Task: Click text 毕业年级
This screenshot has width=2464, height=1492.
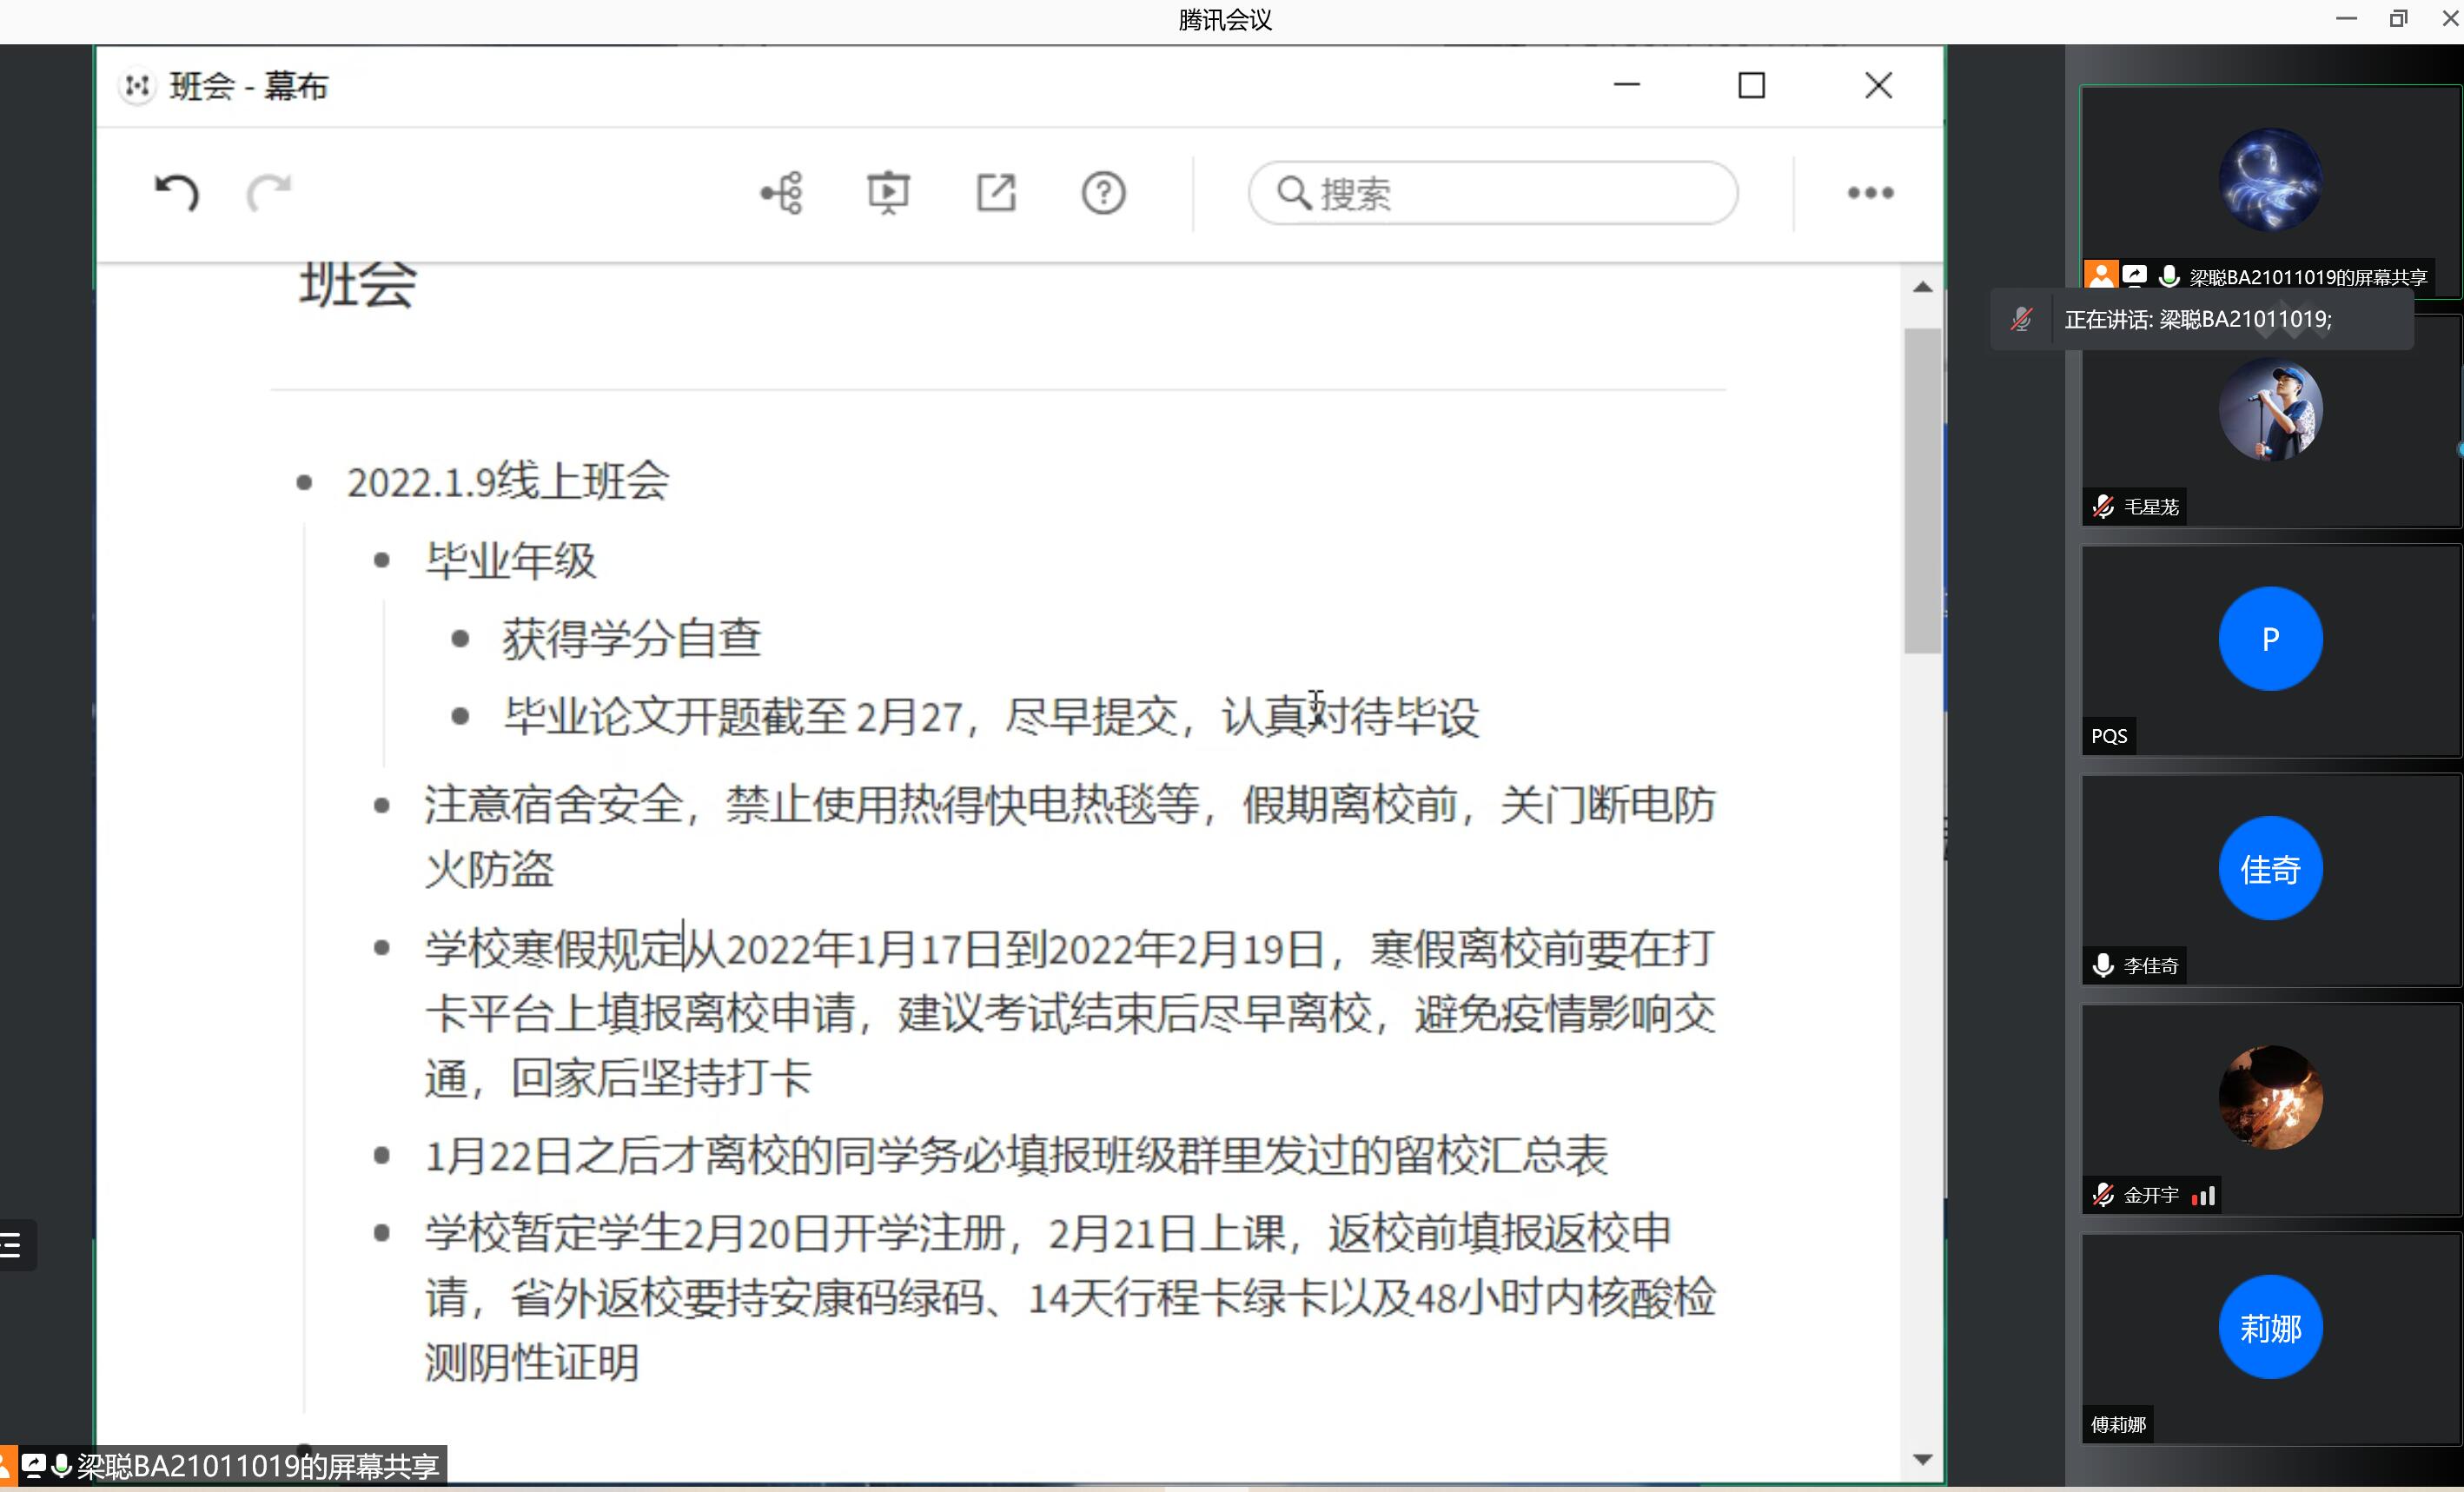Action: click(x=510, y=560)
